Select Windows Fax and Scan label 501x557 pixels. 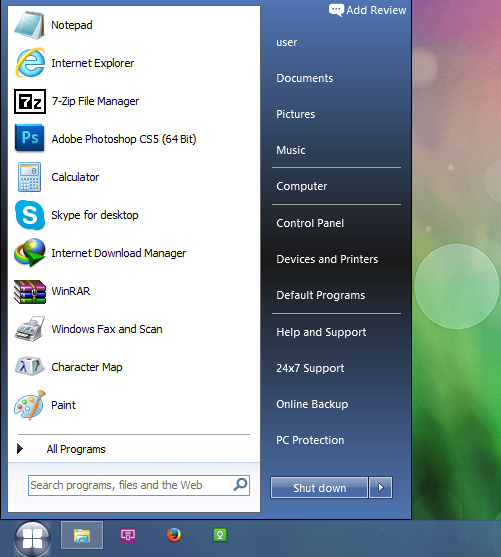pyautogui.click(x=107, y=329)
